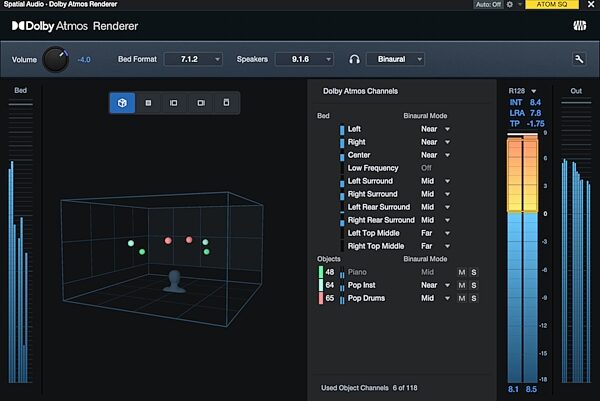Click the Pop Inst object color indicator

(x=321, y=285)
